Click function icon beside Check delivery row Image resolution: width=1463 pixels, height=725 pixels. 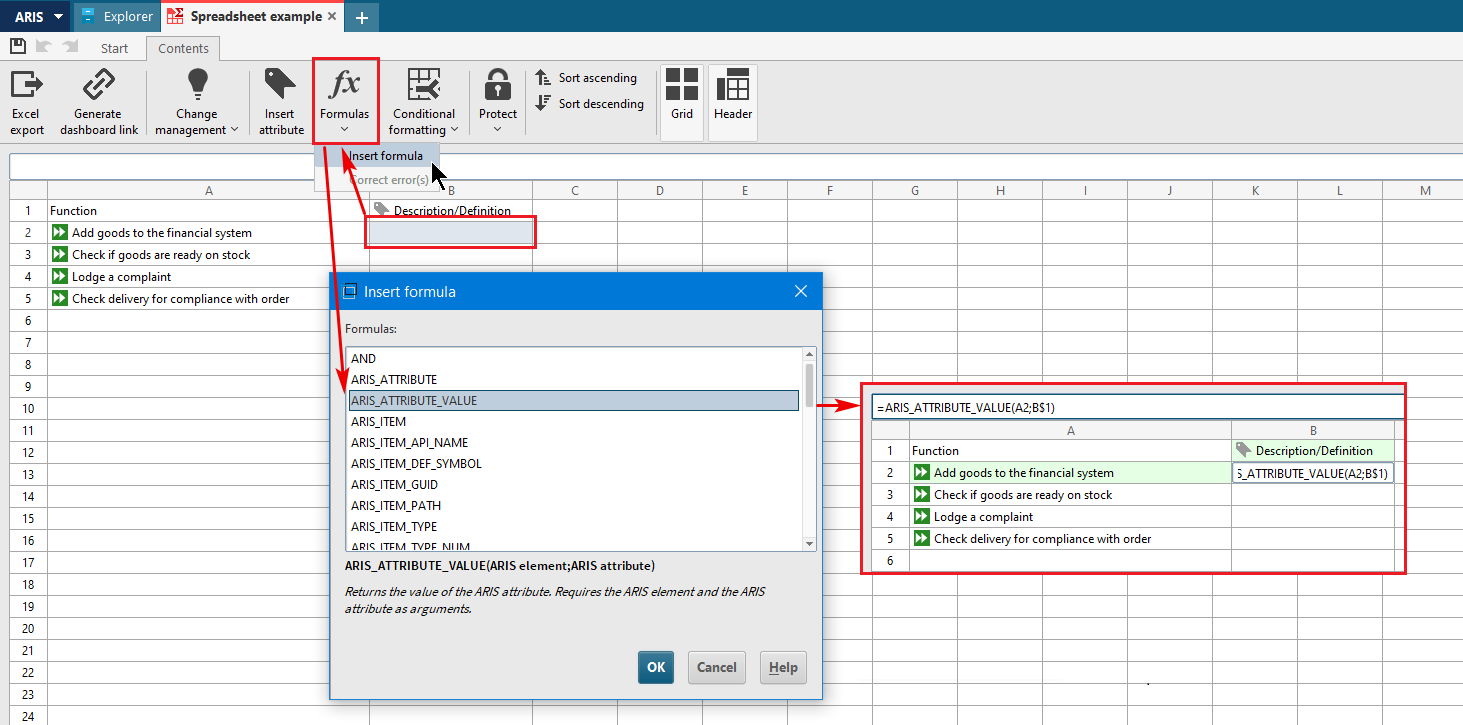tap(60, 298)
